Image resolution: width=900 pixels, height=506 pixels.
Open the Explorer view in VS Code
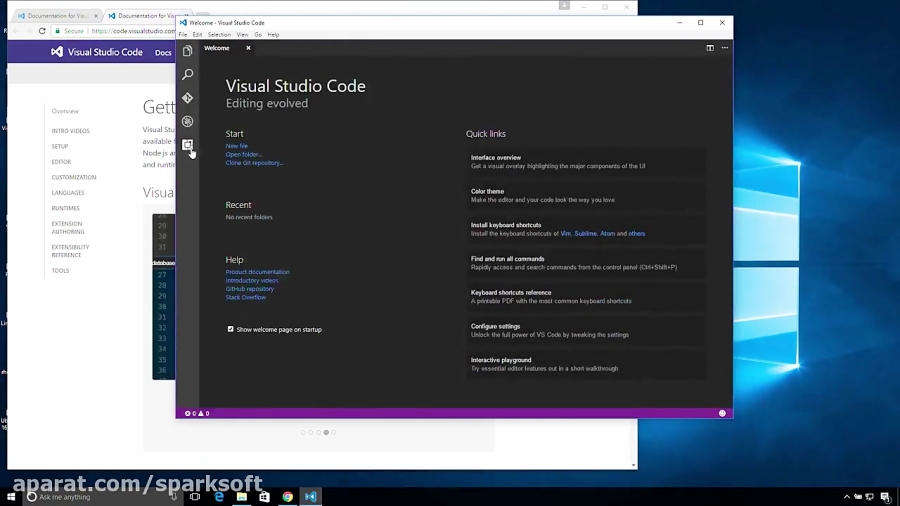[x=188, y=51]
